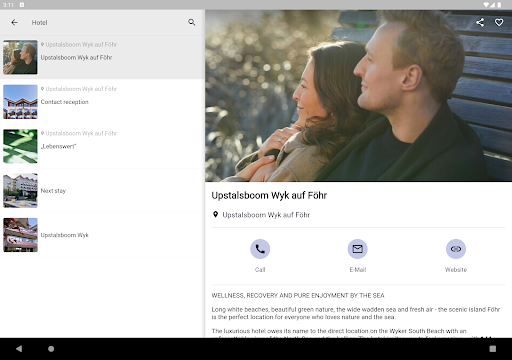Image resolution: width=512 pixels, height=360 pixels.
Task: Select Upstalsboom Wyk auf Föhr list item
Action: (102, 57)
